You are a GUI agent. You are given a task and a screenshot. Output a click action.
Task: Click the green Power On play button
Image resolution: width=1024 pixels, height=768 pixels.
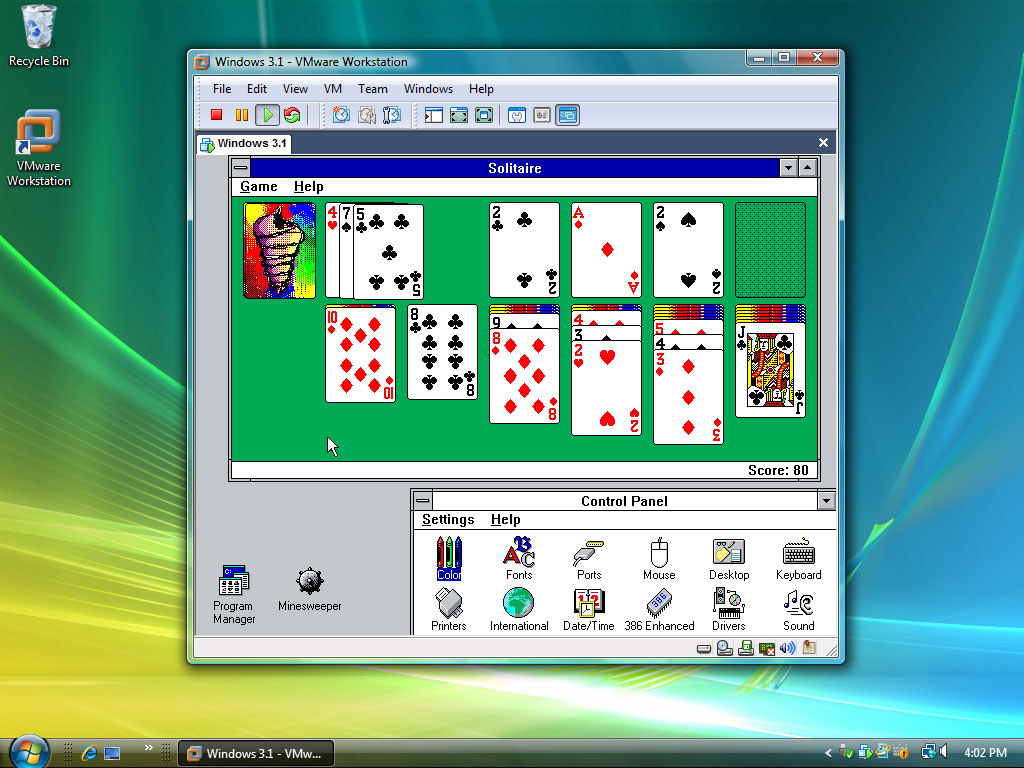tap(267, 115)
